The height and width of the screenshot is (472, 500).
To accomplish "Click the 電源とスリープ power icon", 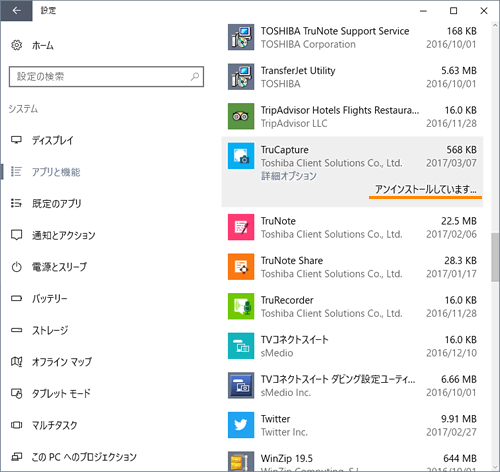I will [x=16, y=267].
